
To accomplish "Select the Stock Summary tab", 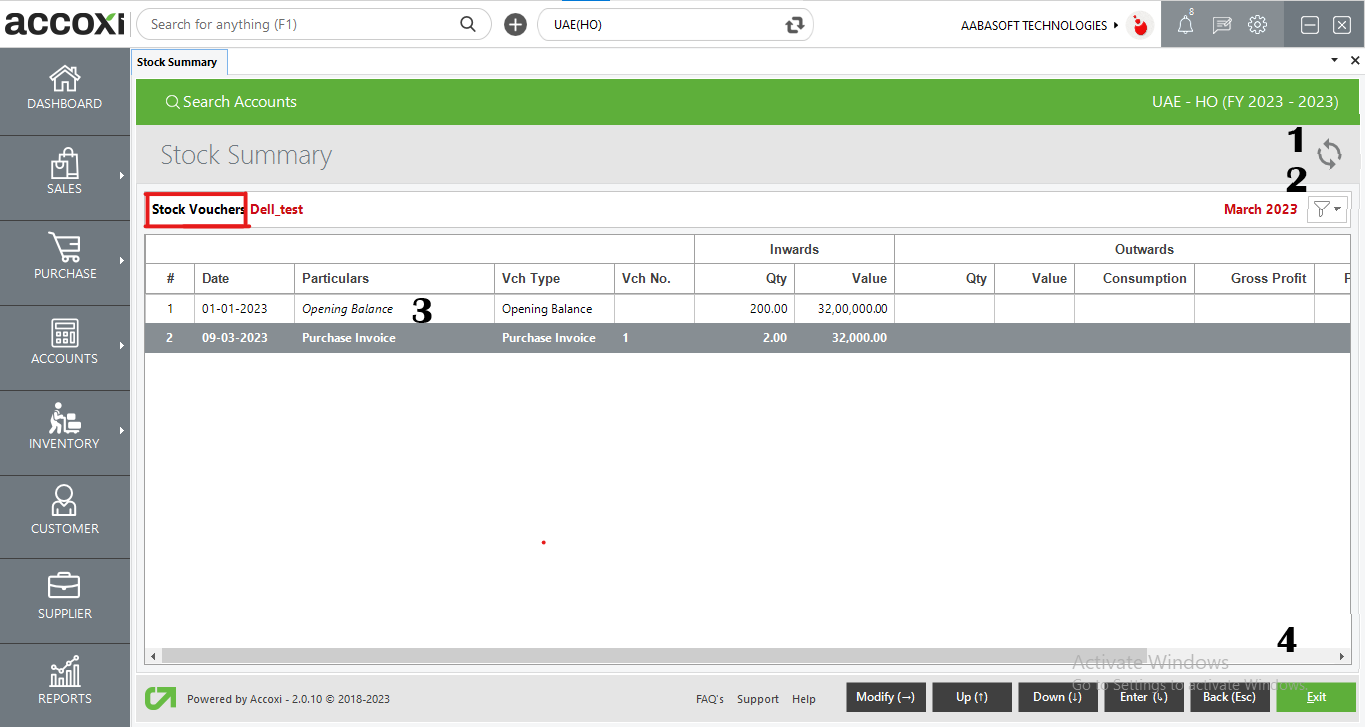I will [177, 62].
